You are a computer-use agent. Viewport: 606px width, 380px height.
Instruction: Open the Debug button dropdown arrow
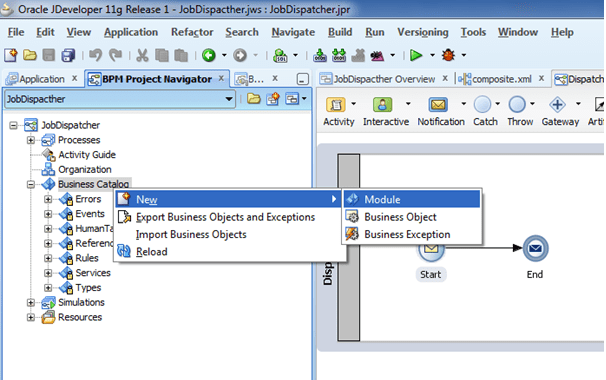click(464, 55)
